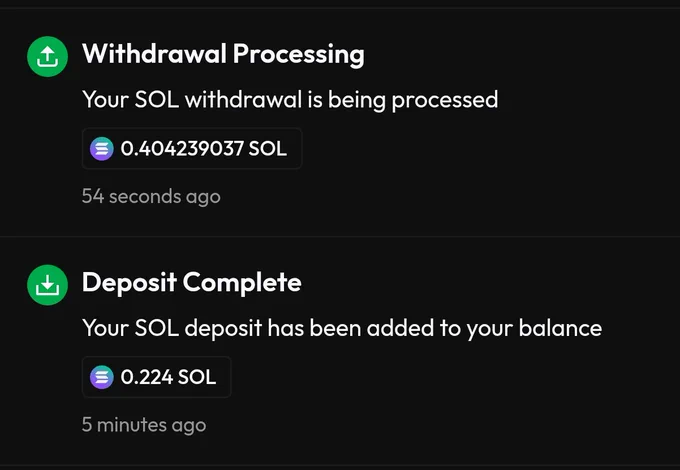The width and height of the screenshot is (680, 470).
Task: Click 'Your SOL withdrawal is being processed' text
Action: tap(290, 100)
